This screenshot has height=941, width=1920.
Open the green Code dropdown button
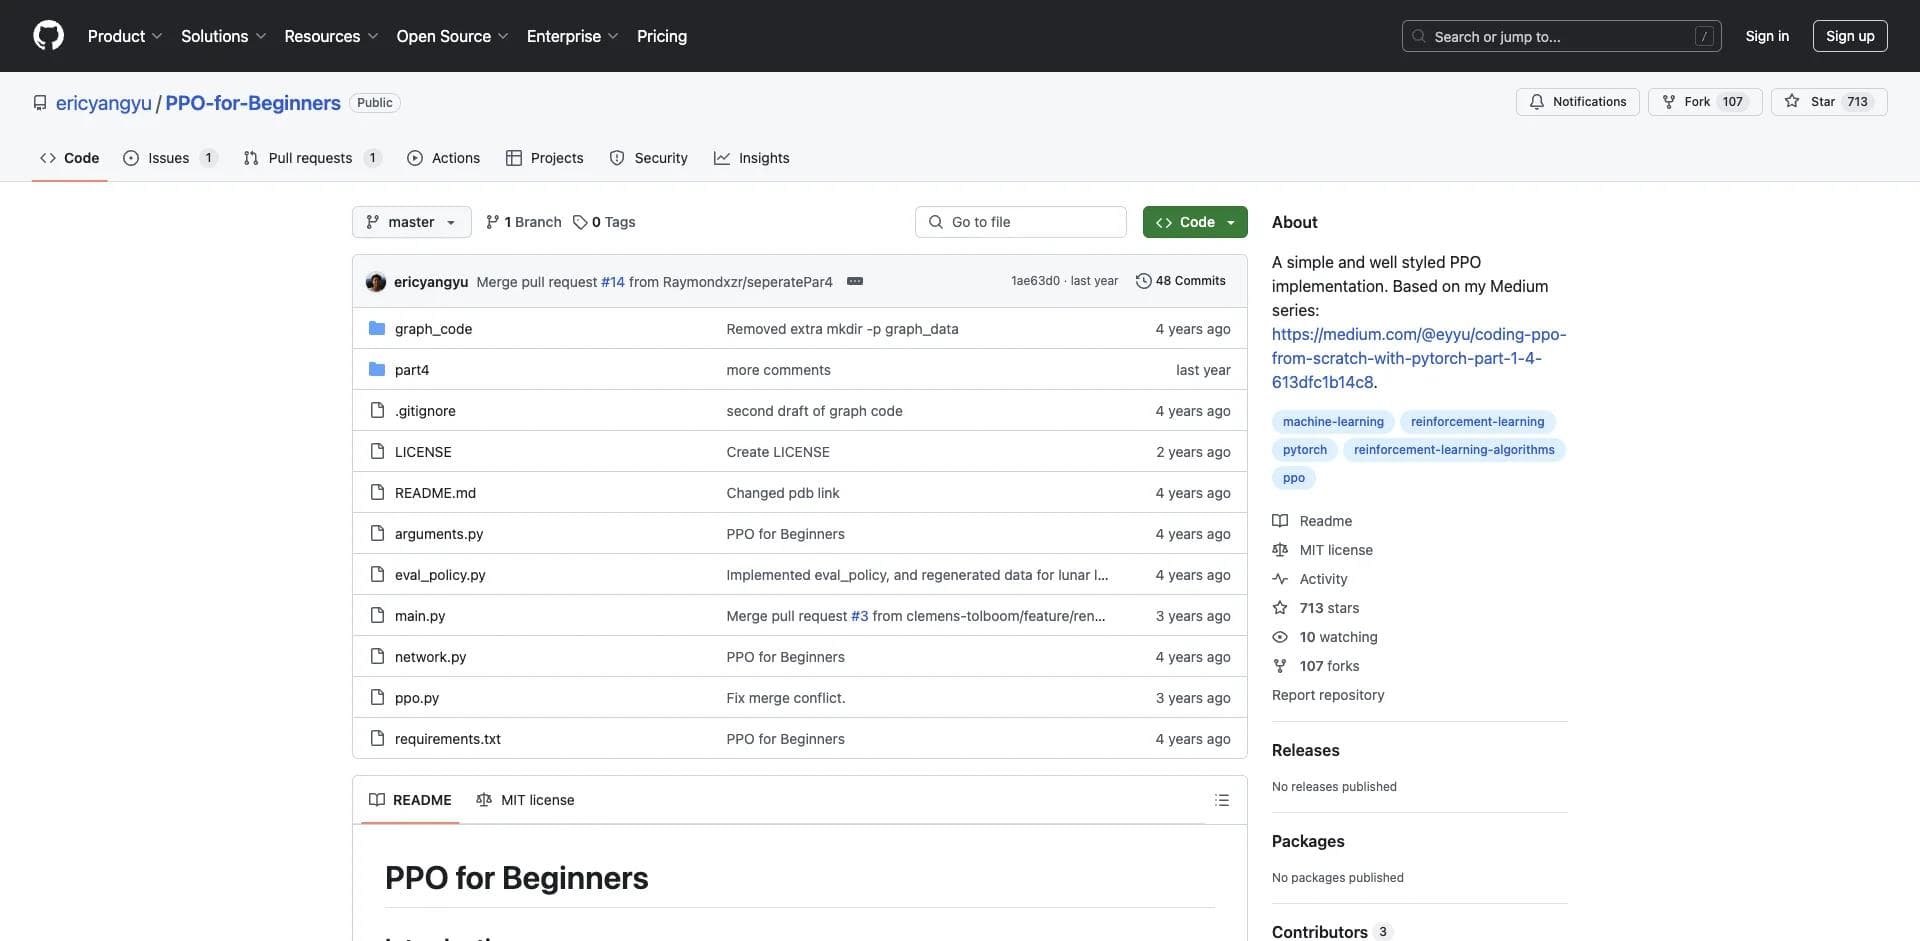click(1195, 222)
